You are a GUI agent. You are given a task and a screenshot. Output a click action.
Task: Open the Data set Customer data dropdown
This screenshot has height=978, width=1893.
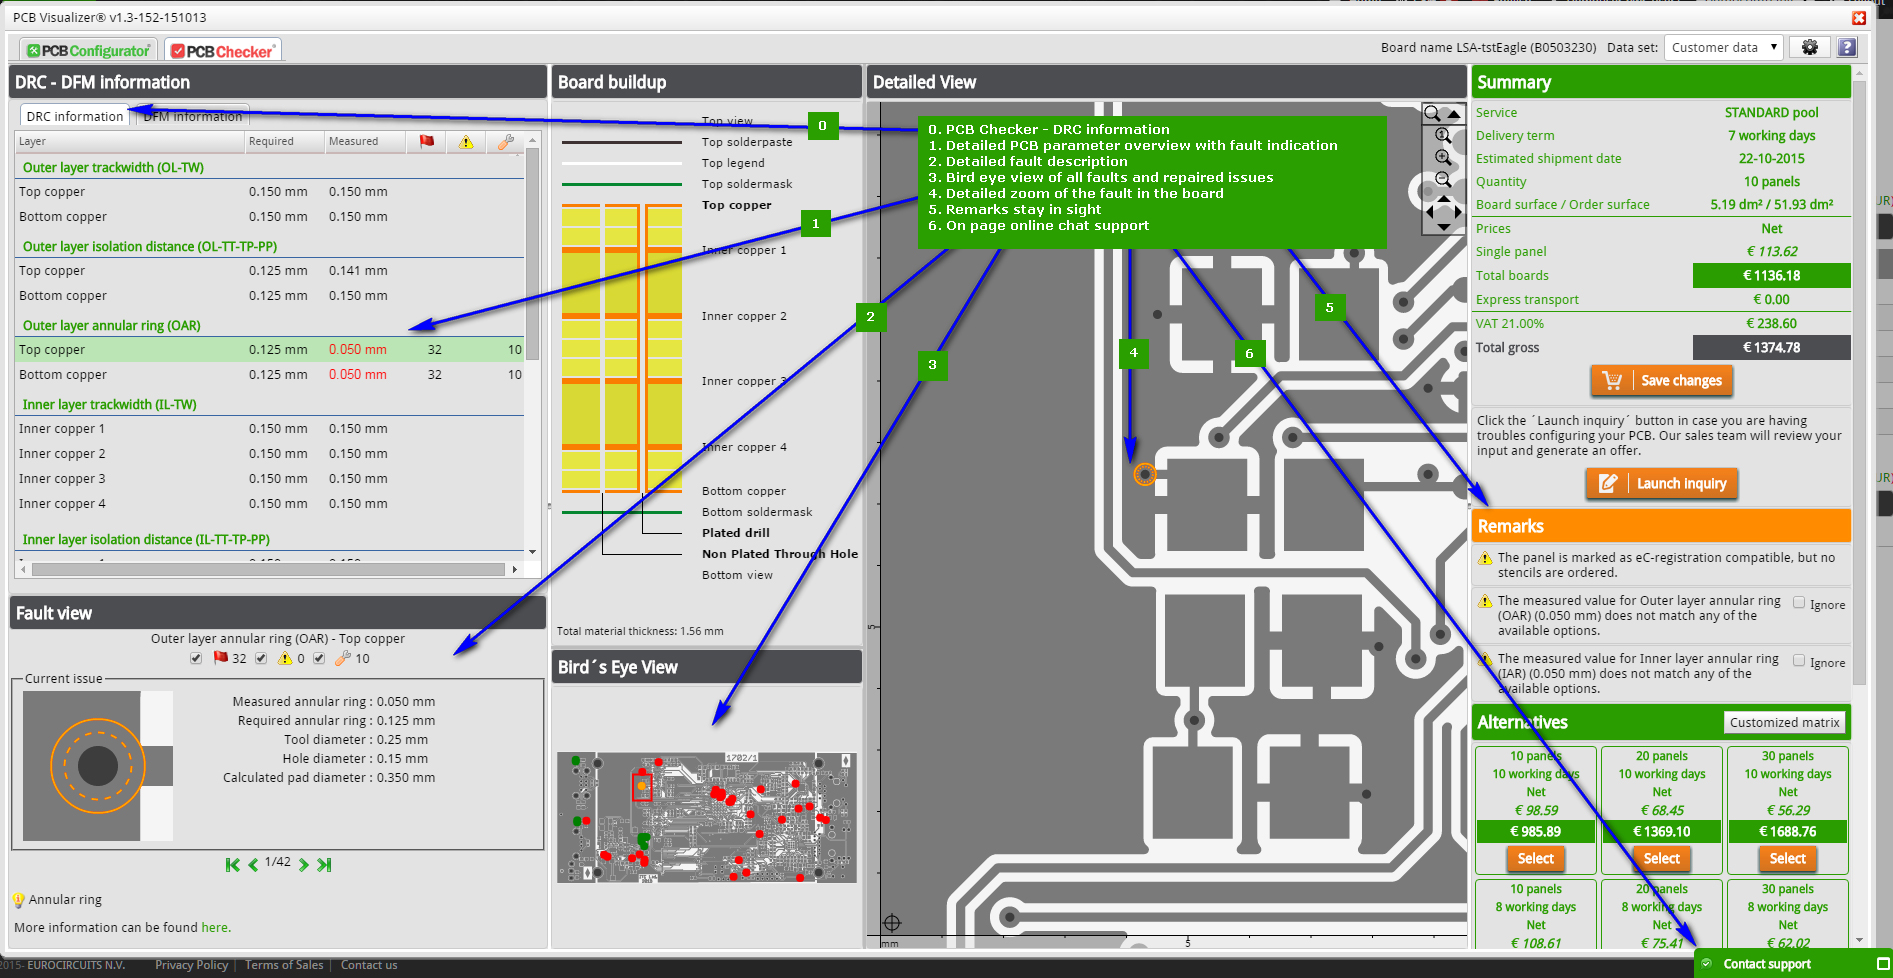[x=1723, y=47]
